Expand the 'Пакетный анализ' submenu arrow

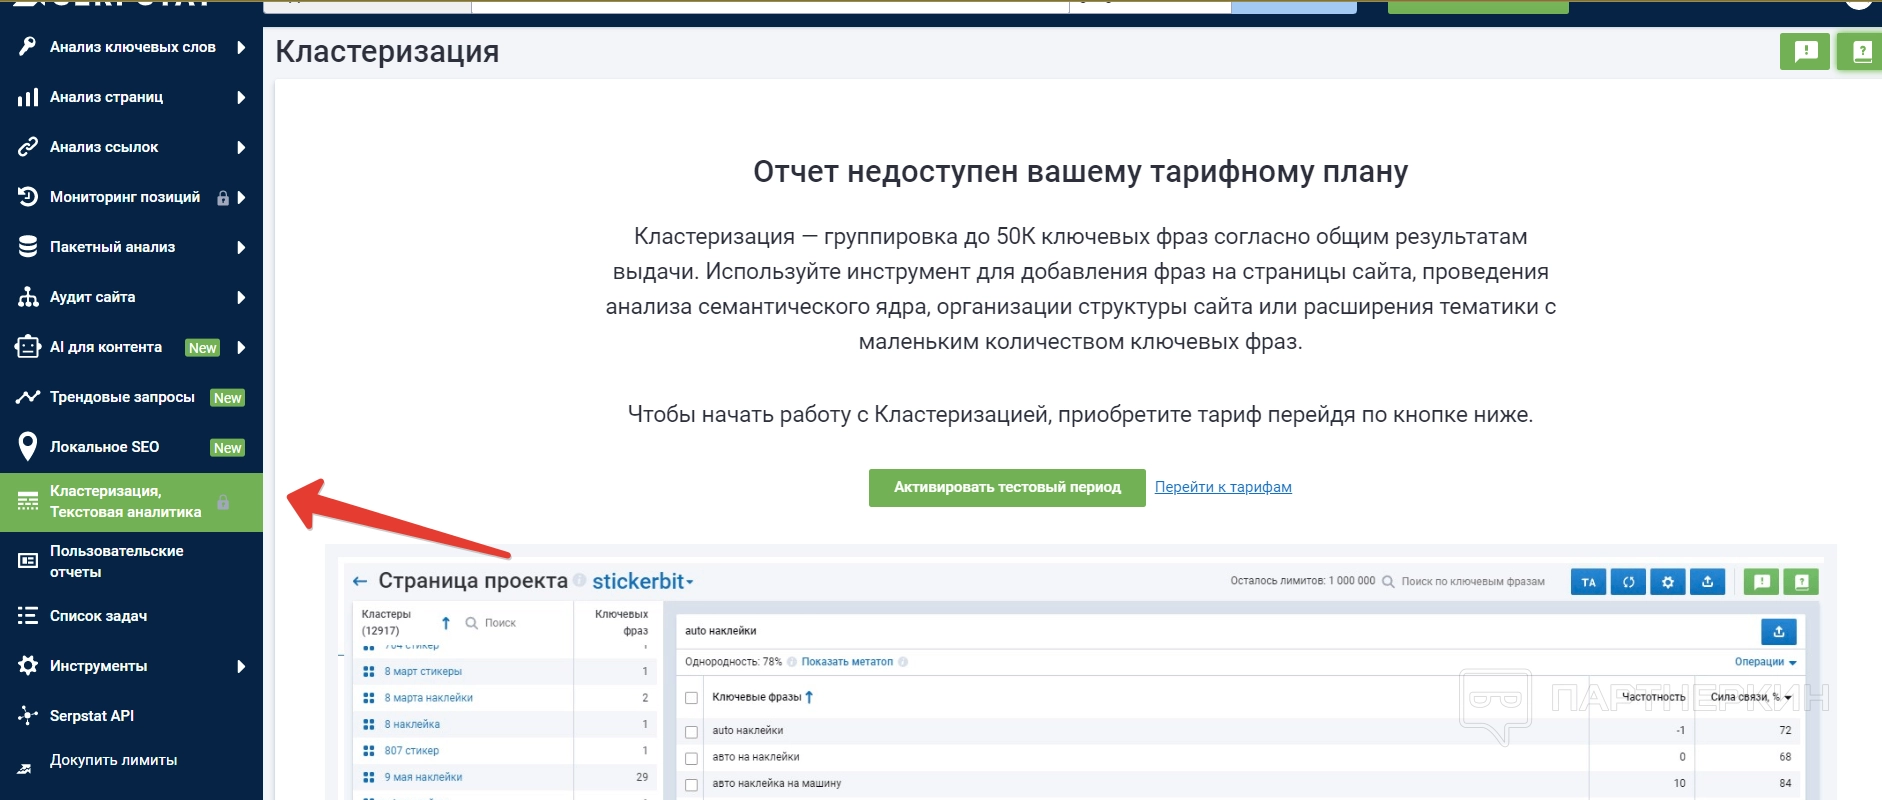click(241, 247)
